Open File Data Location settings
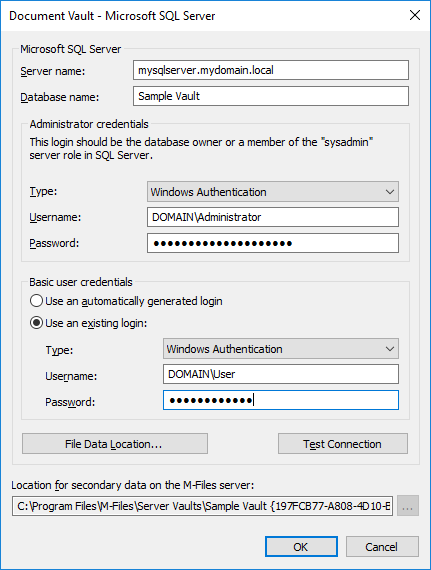The height and width of the screenshot is (570, 431). 115,443
